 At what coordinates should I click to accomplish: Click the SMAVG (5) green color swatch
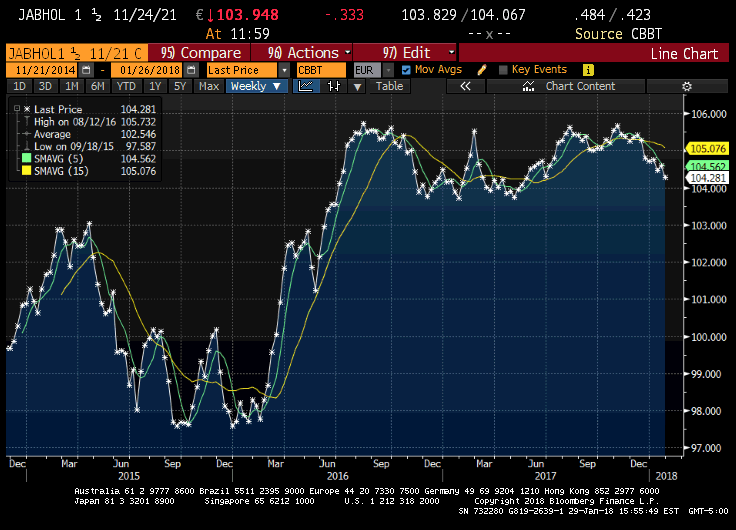click(x=26, y=159)
